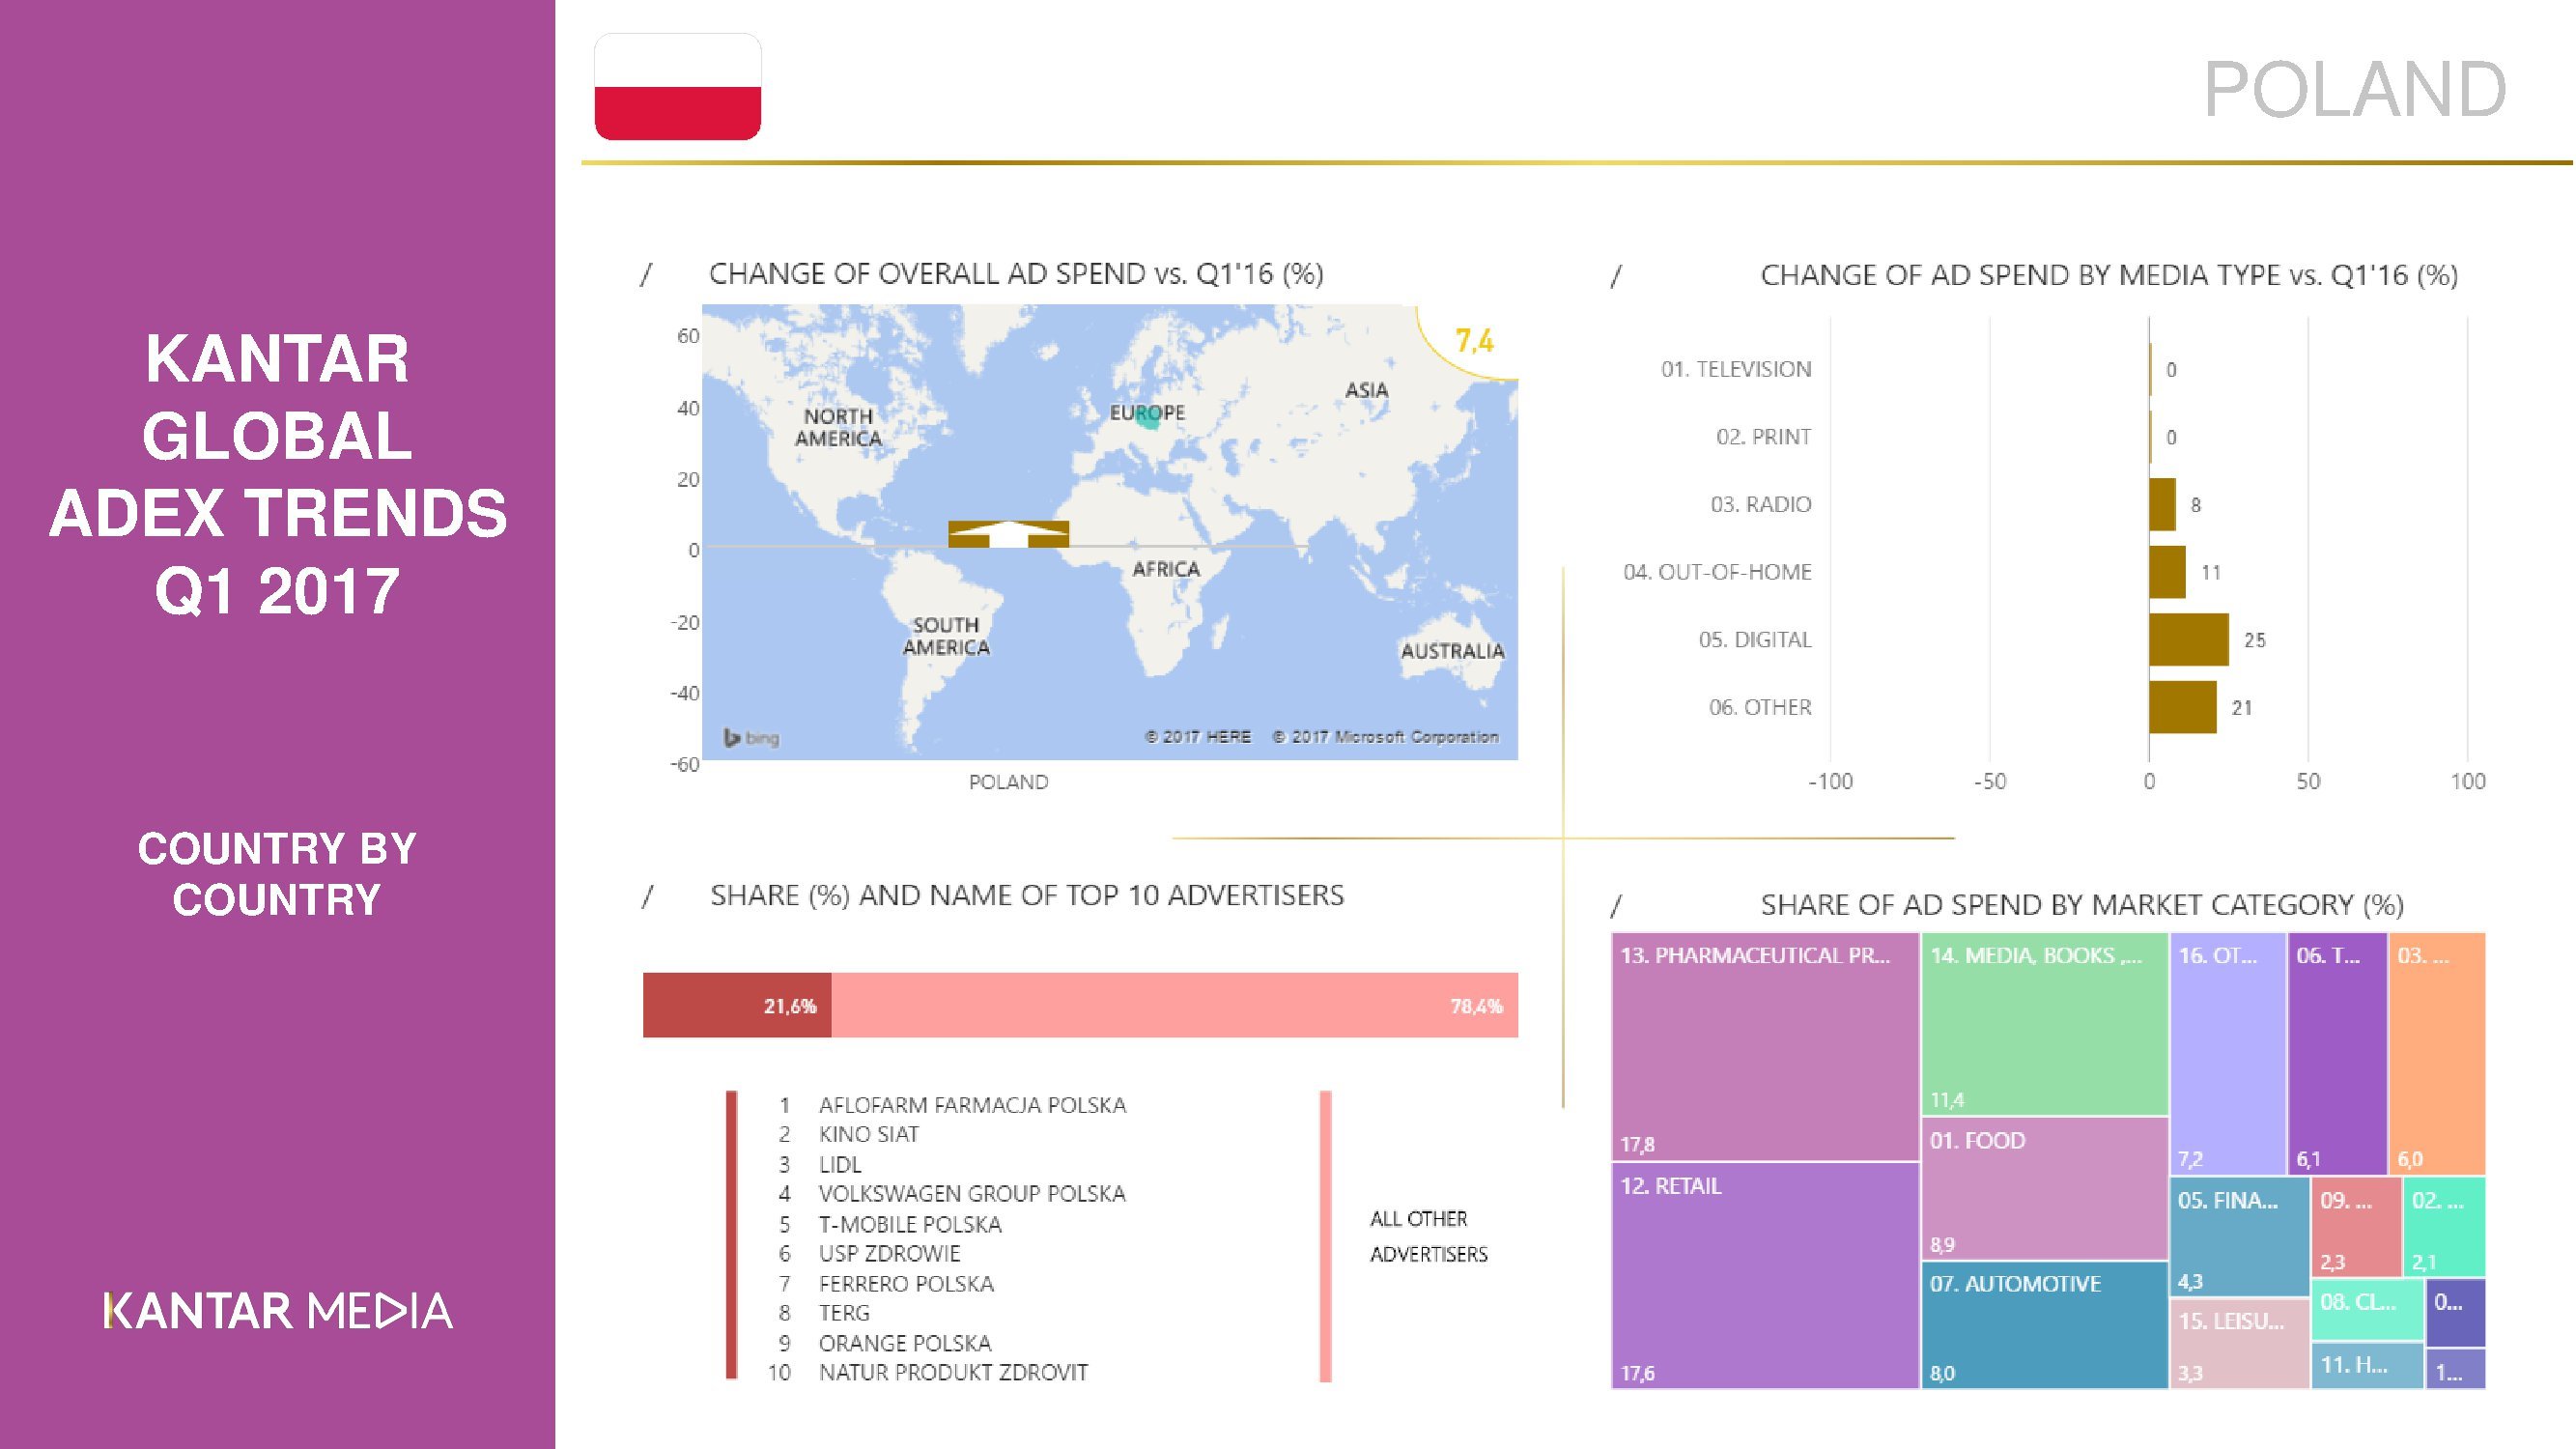
Task: Select the Radio bar showing 8
Action: coord(2163,505)
